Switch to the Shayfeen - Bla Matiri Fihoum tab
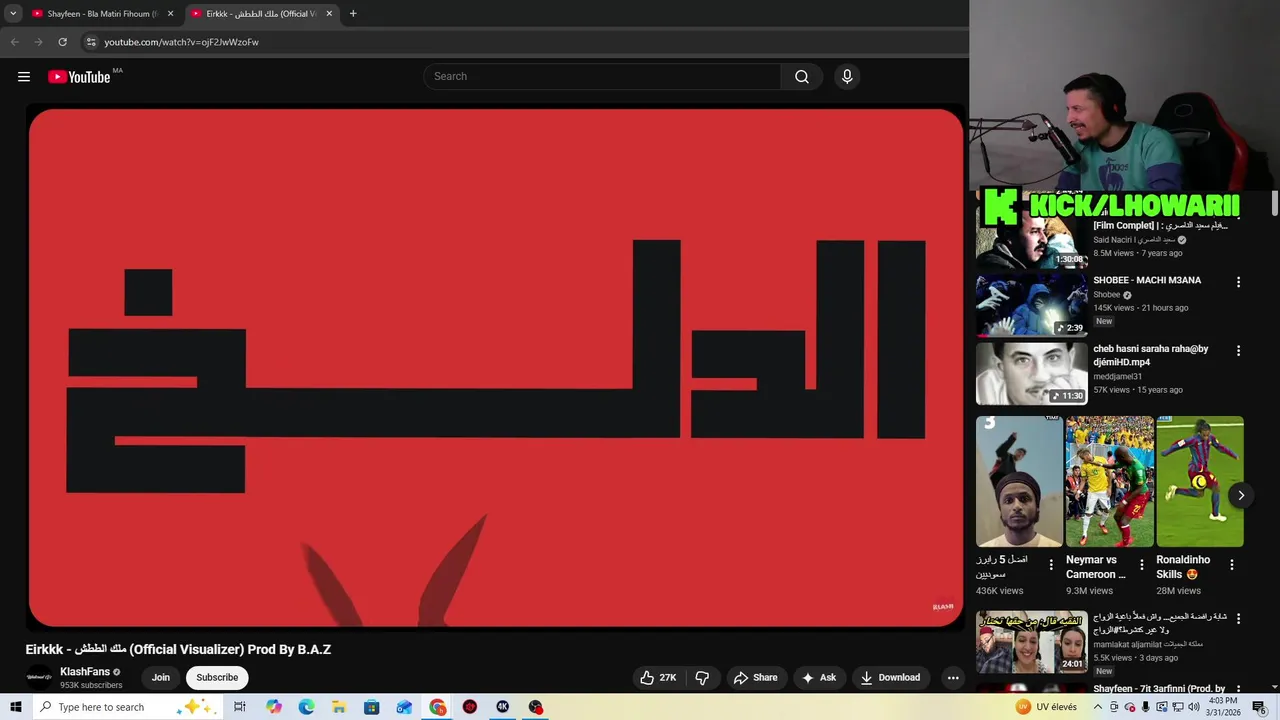The height and width of the screenshot is (720, 1280). tap(102, 14)
